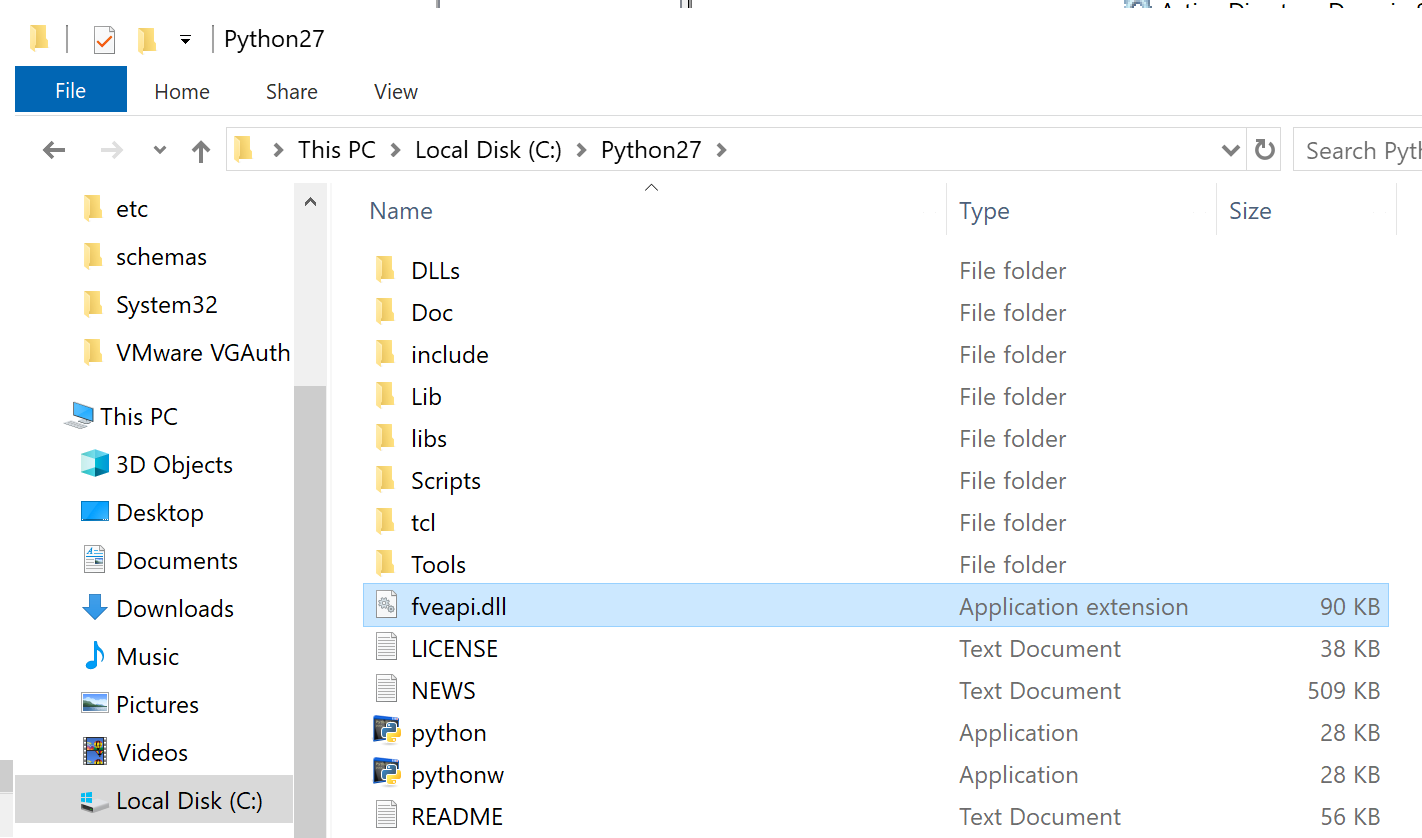The height and width of the screenshot is (838, 1422).
Task: Click the Properties icon in quick access toolbar
Action: tap(104, 40)
